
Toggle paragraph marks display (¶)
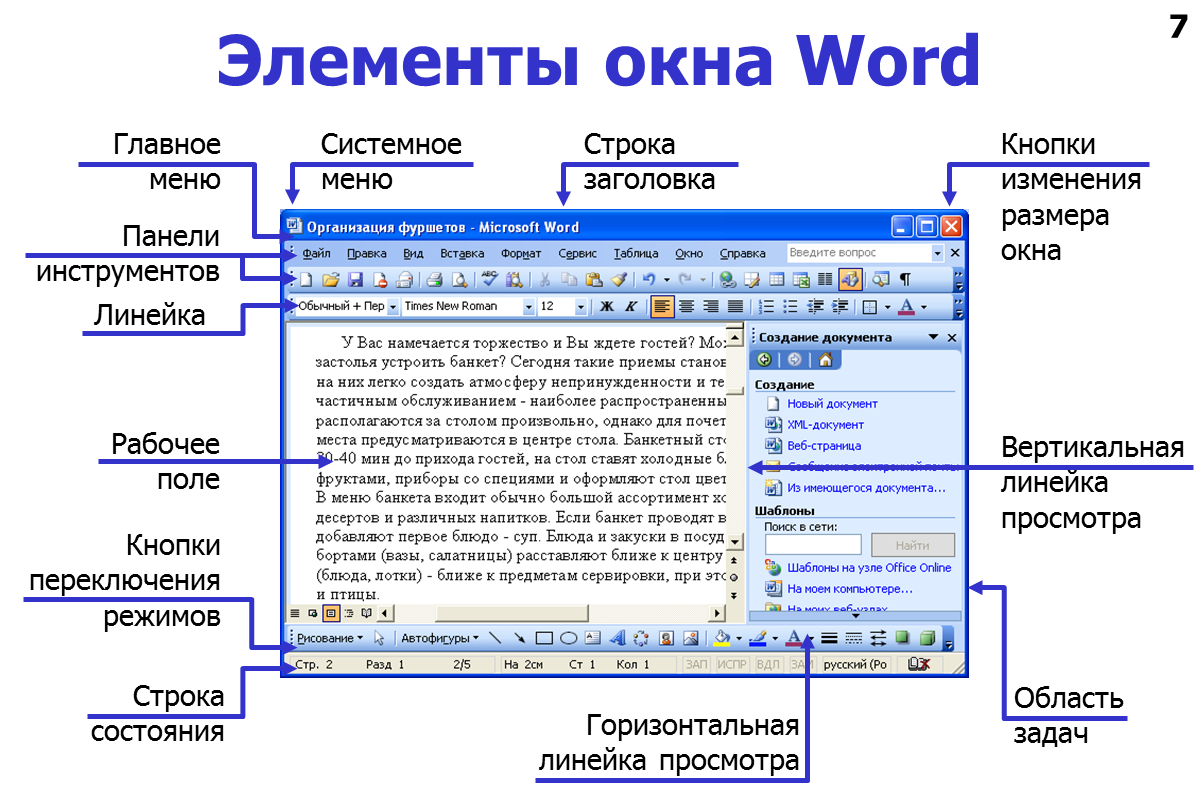click(904, 280)
